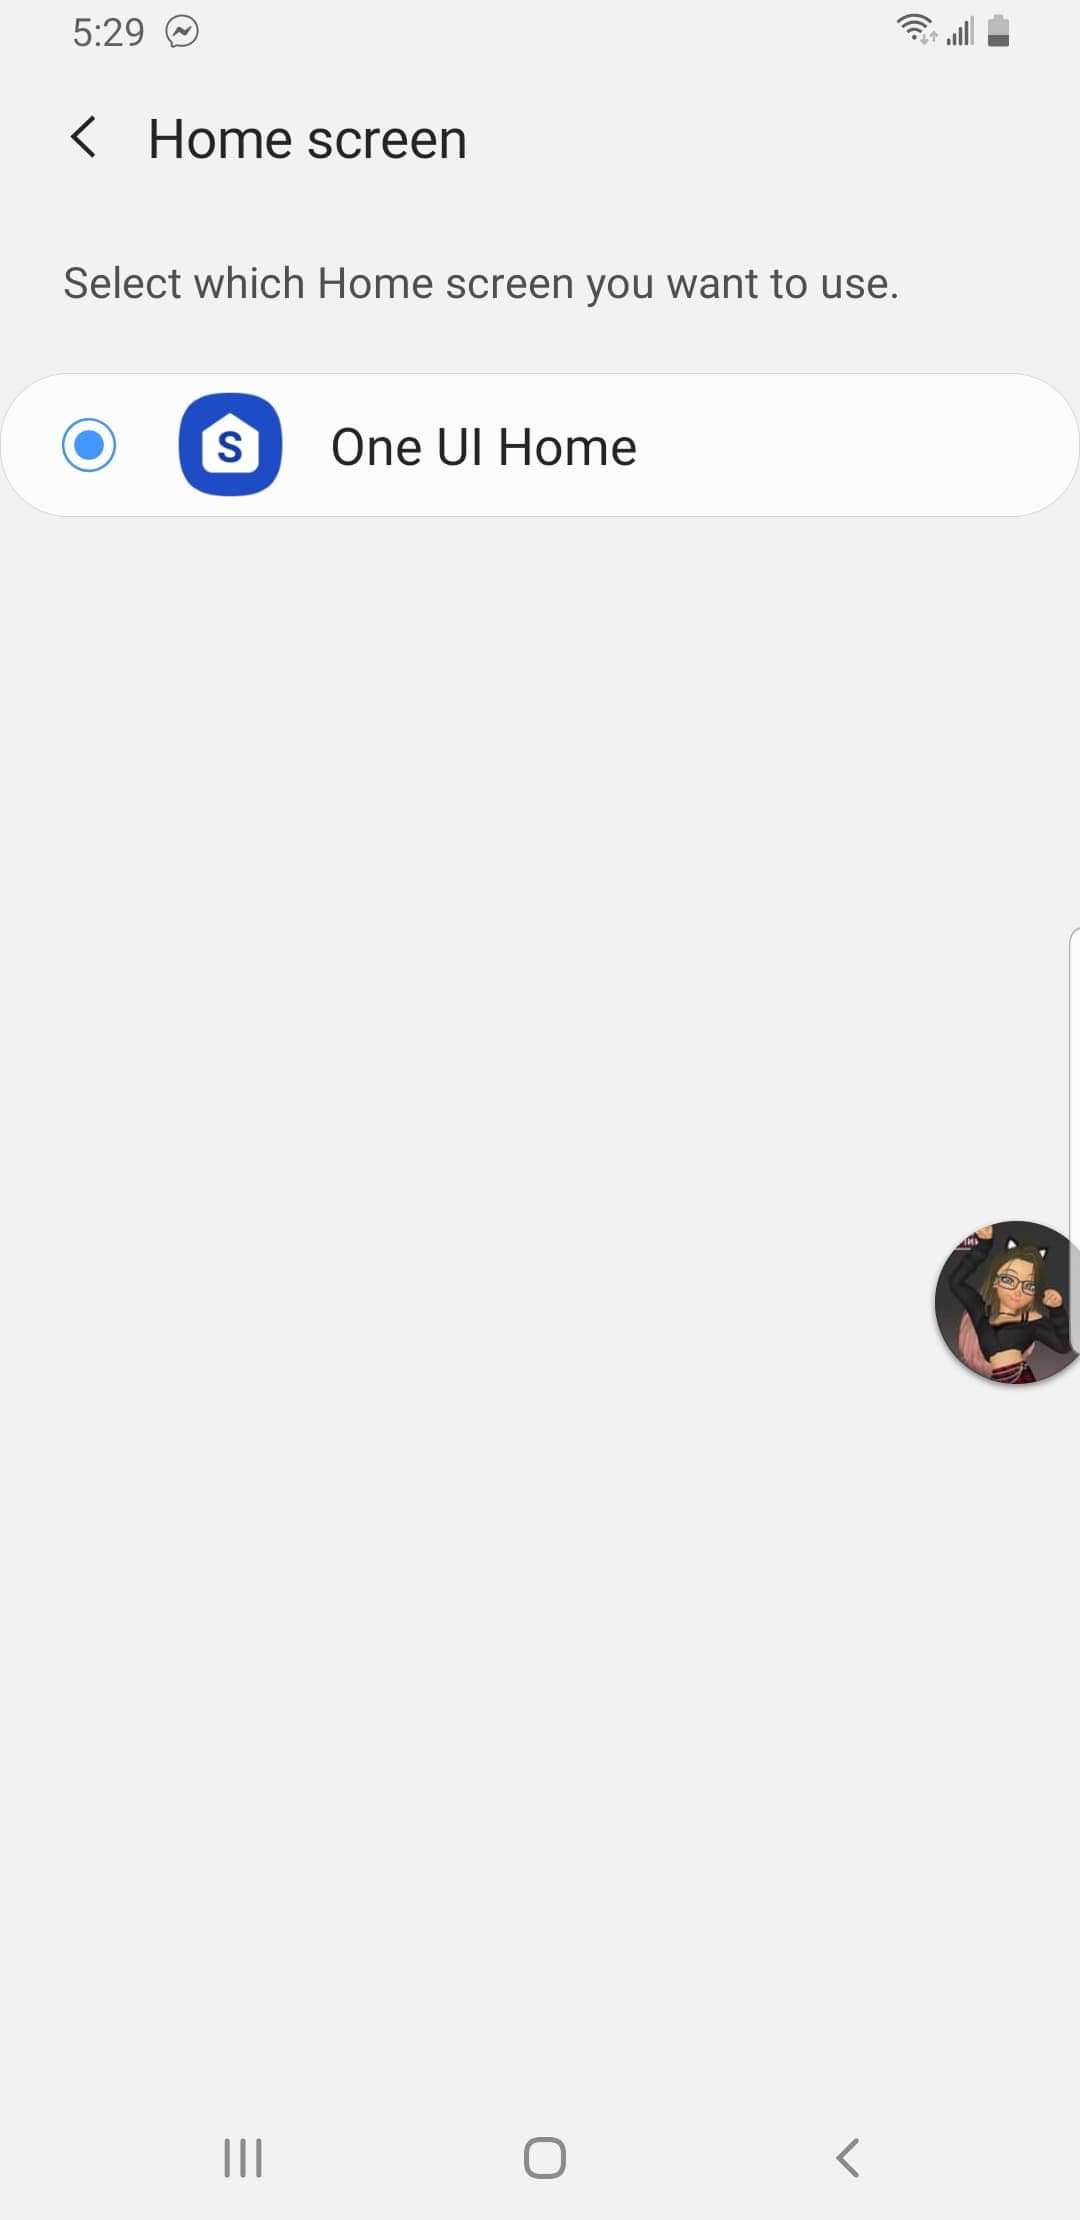
Task: Choose the One UI Home label
Action: (x=484, y=447)
